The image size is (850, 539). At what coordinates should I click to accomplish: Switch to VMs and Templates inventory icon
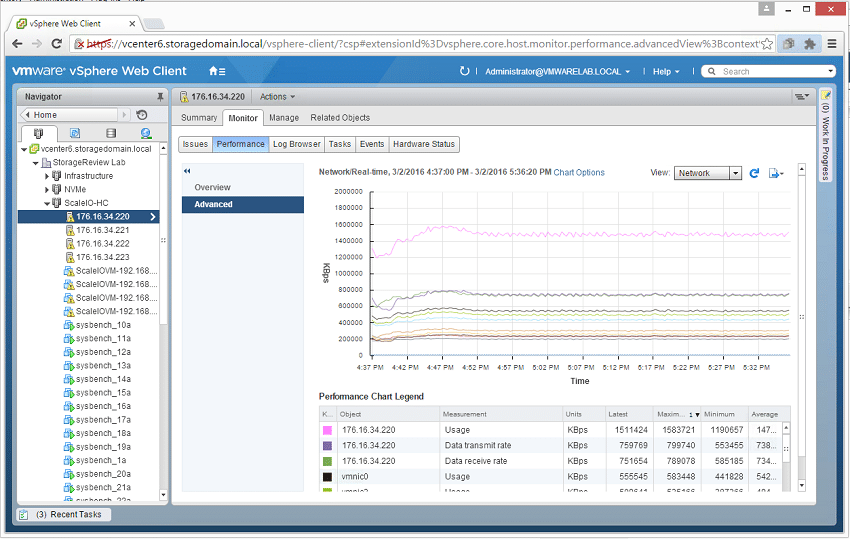pyautogui.click(x=75, y=133)
